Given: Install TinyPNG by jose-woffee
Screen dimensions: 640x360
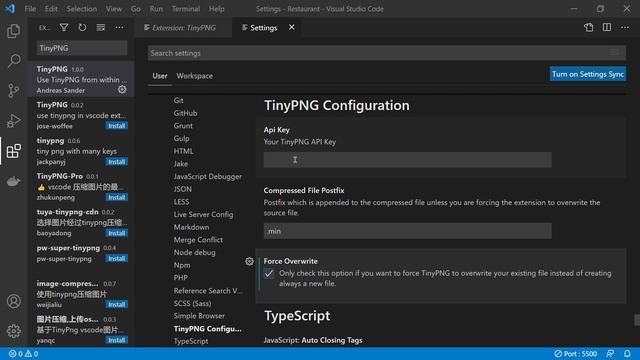Looking at the screenshot, I should 116,126.
